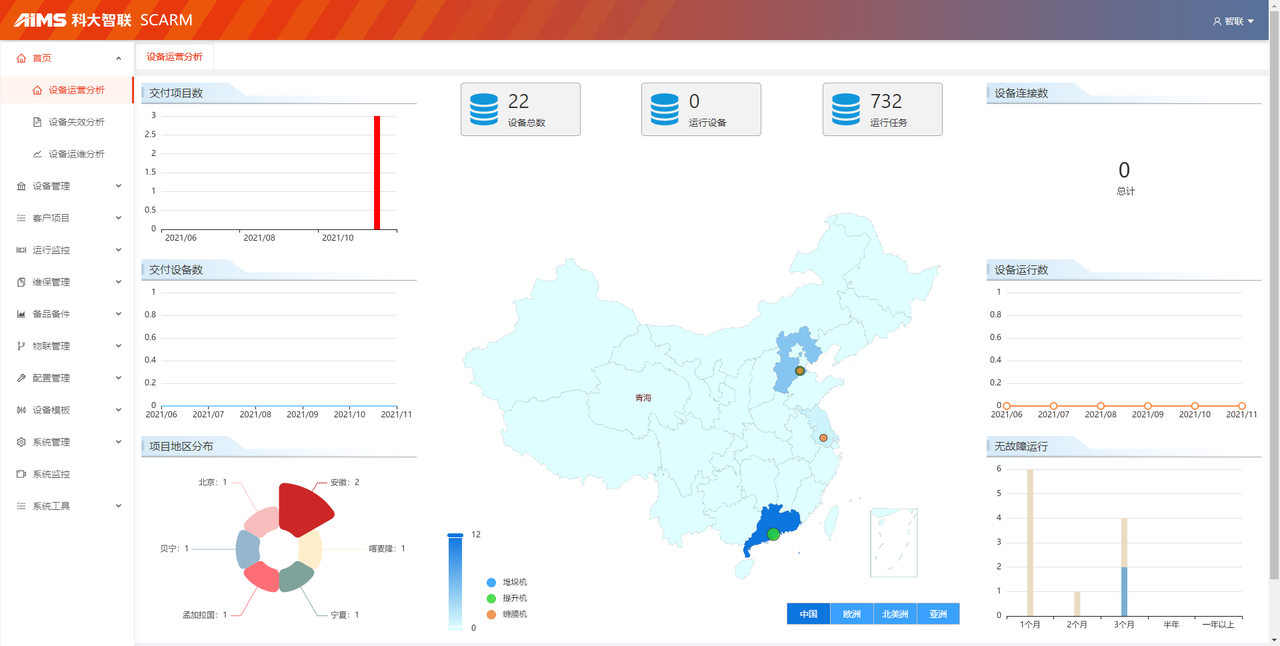Click the branch icon beside 物联管理

21,346
